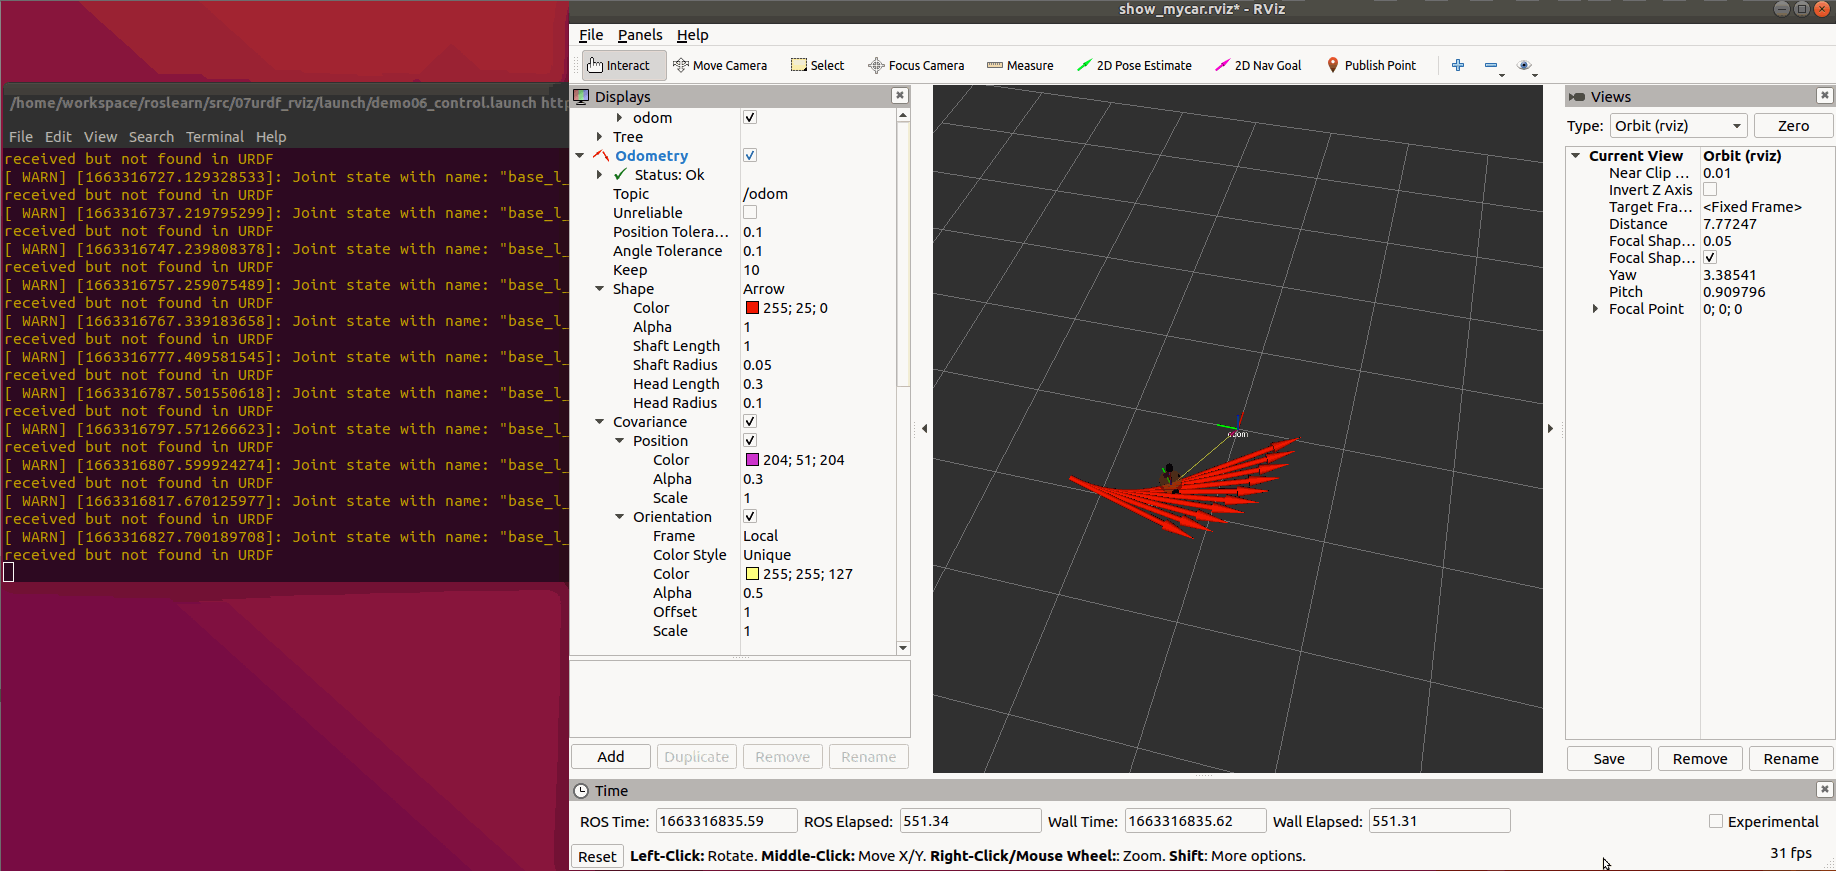Click the Zero view button
This screenshot has height=871, width=1836.
click(1793, 126)
